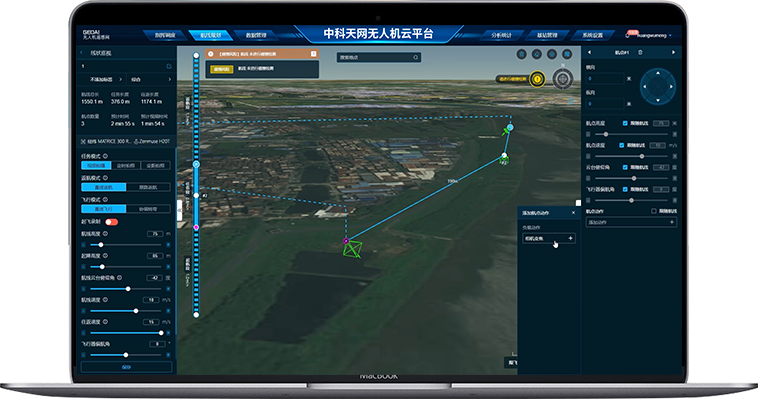The height and width of the screenshot is (399, 758).
Task: Click the 起降高度 slider handle
Action: pos(102,266)
